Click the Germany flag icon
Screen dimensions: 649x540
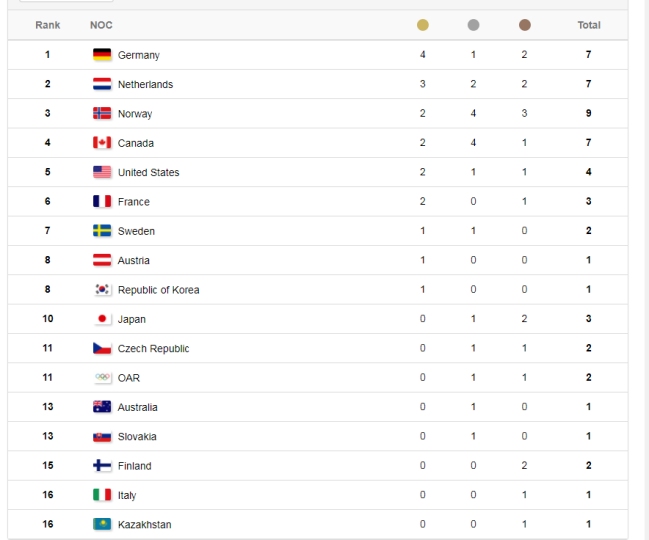tap(102, 55)
